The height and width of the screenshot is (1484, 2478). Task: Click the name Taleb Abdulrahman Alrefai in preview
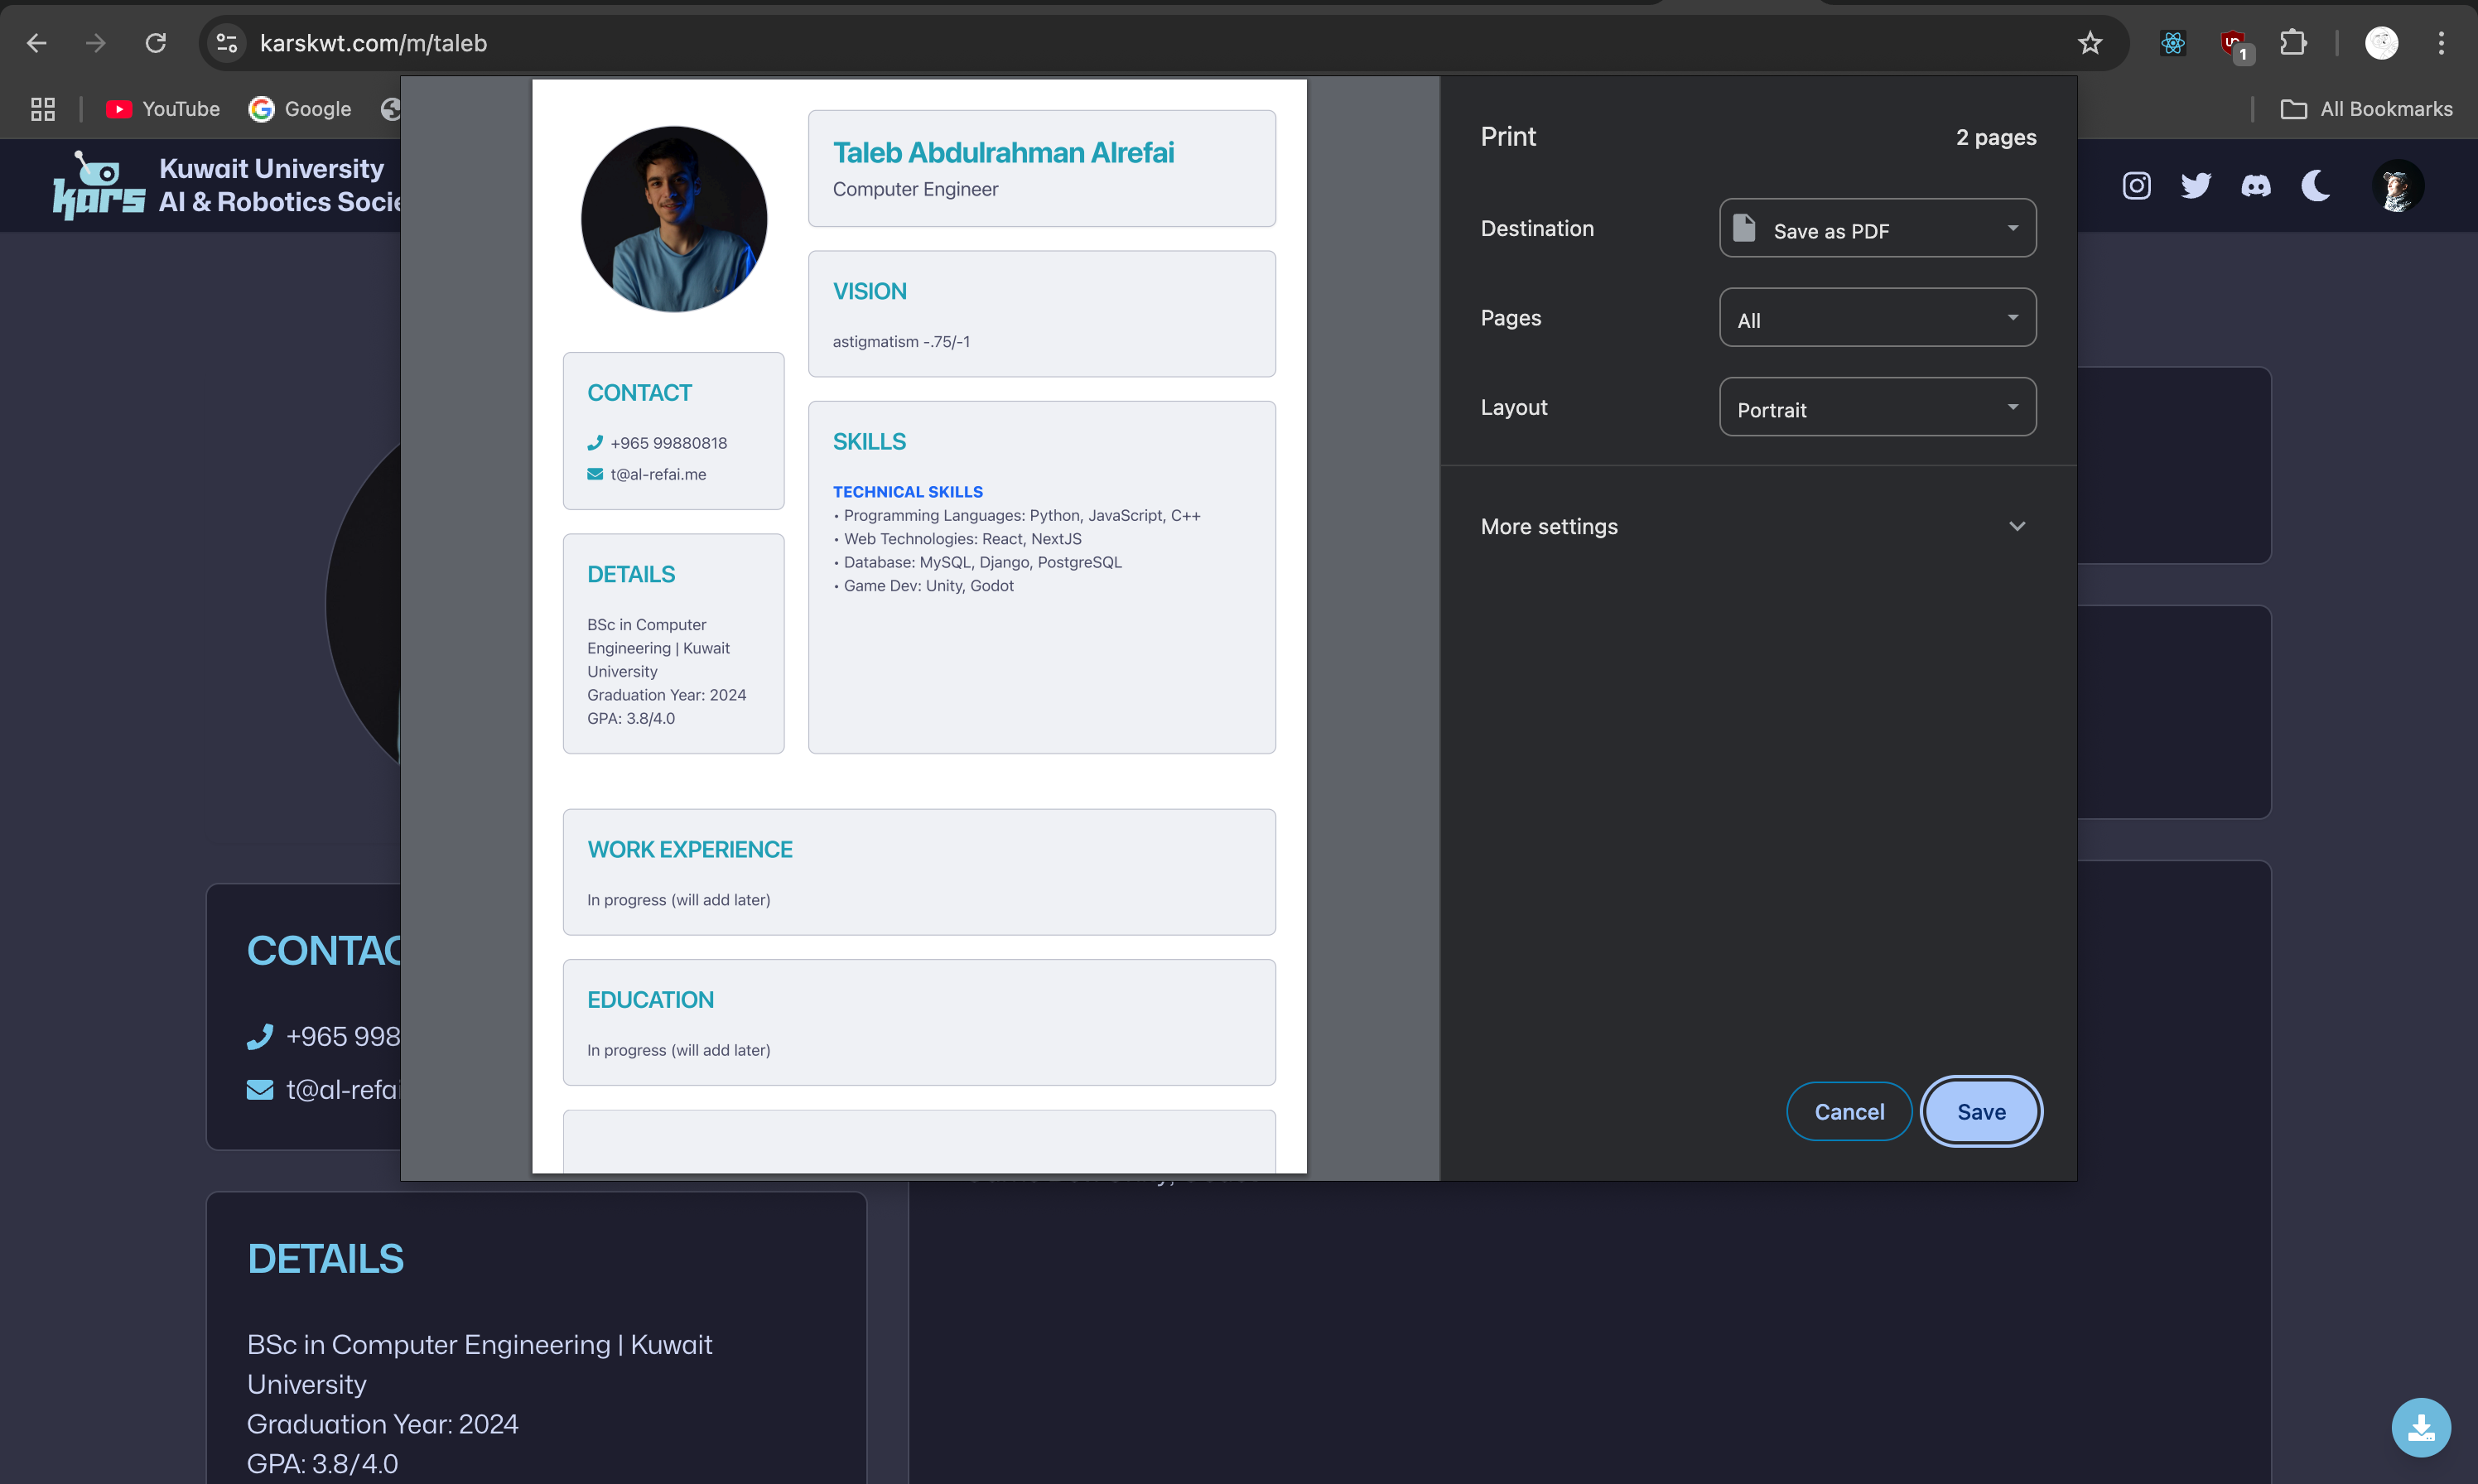tap(1003, 152)
